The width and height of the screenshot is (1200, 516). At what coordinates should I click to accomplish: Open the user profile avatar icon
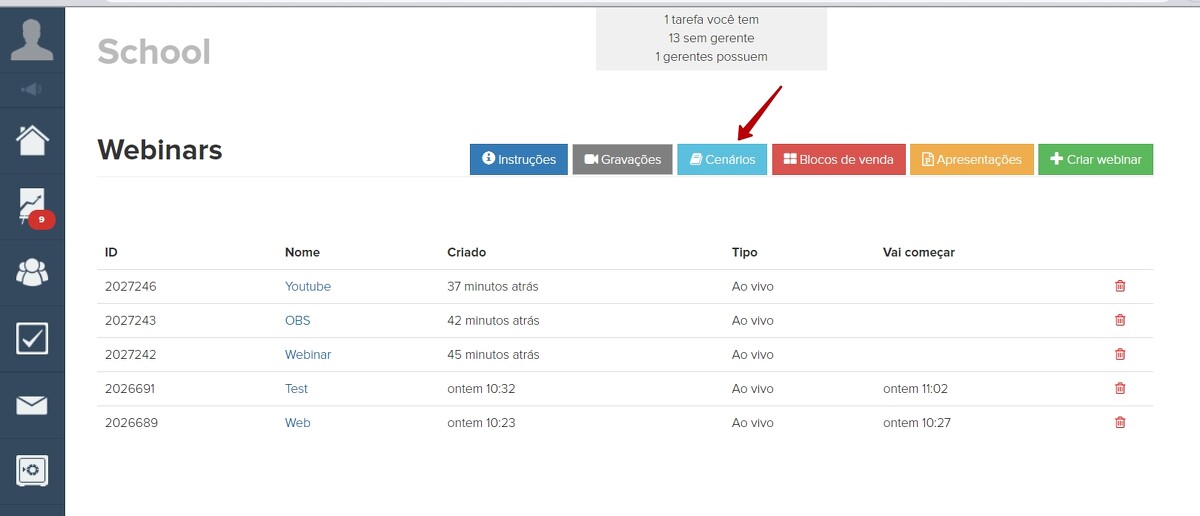coord(32,39)
